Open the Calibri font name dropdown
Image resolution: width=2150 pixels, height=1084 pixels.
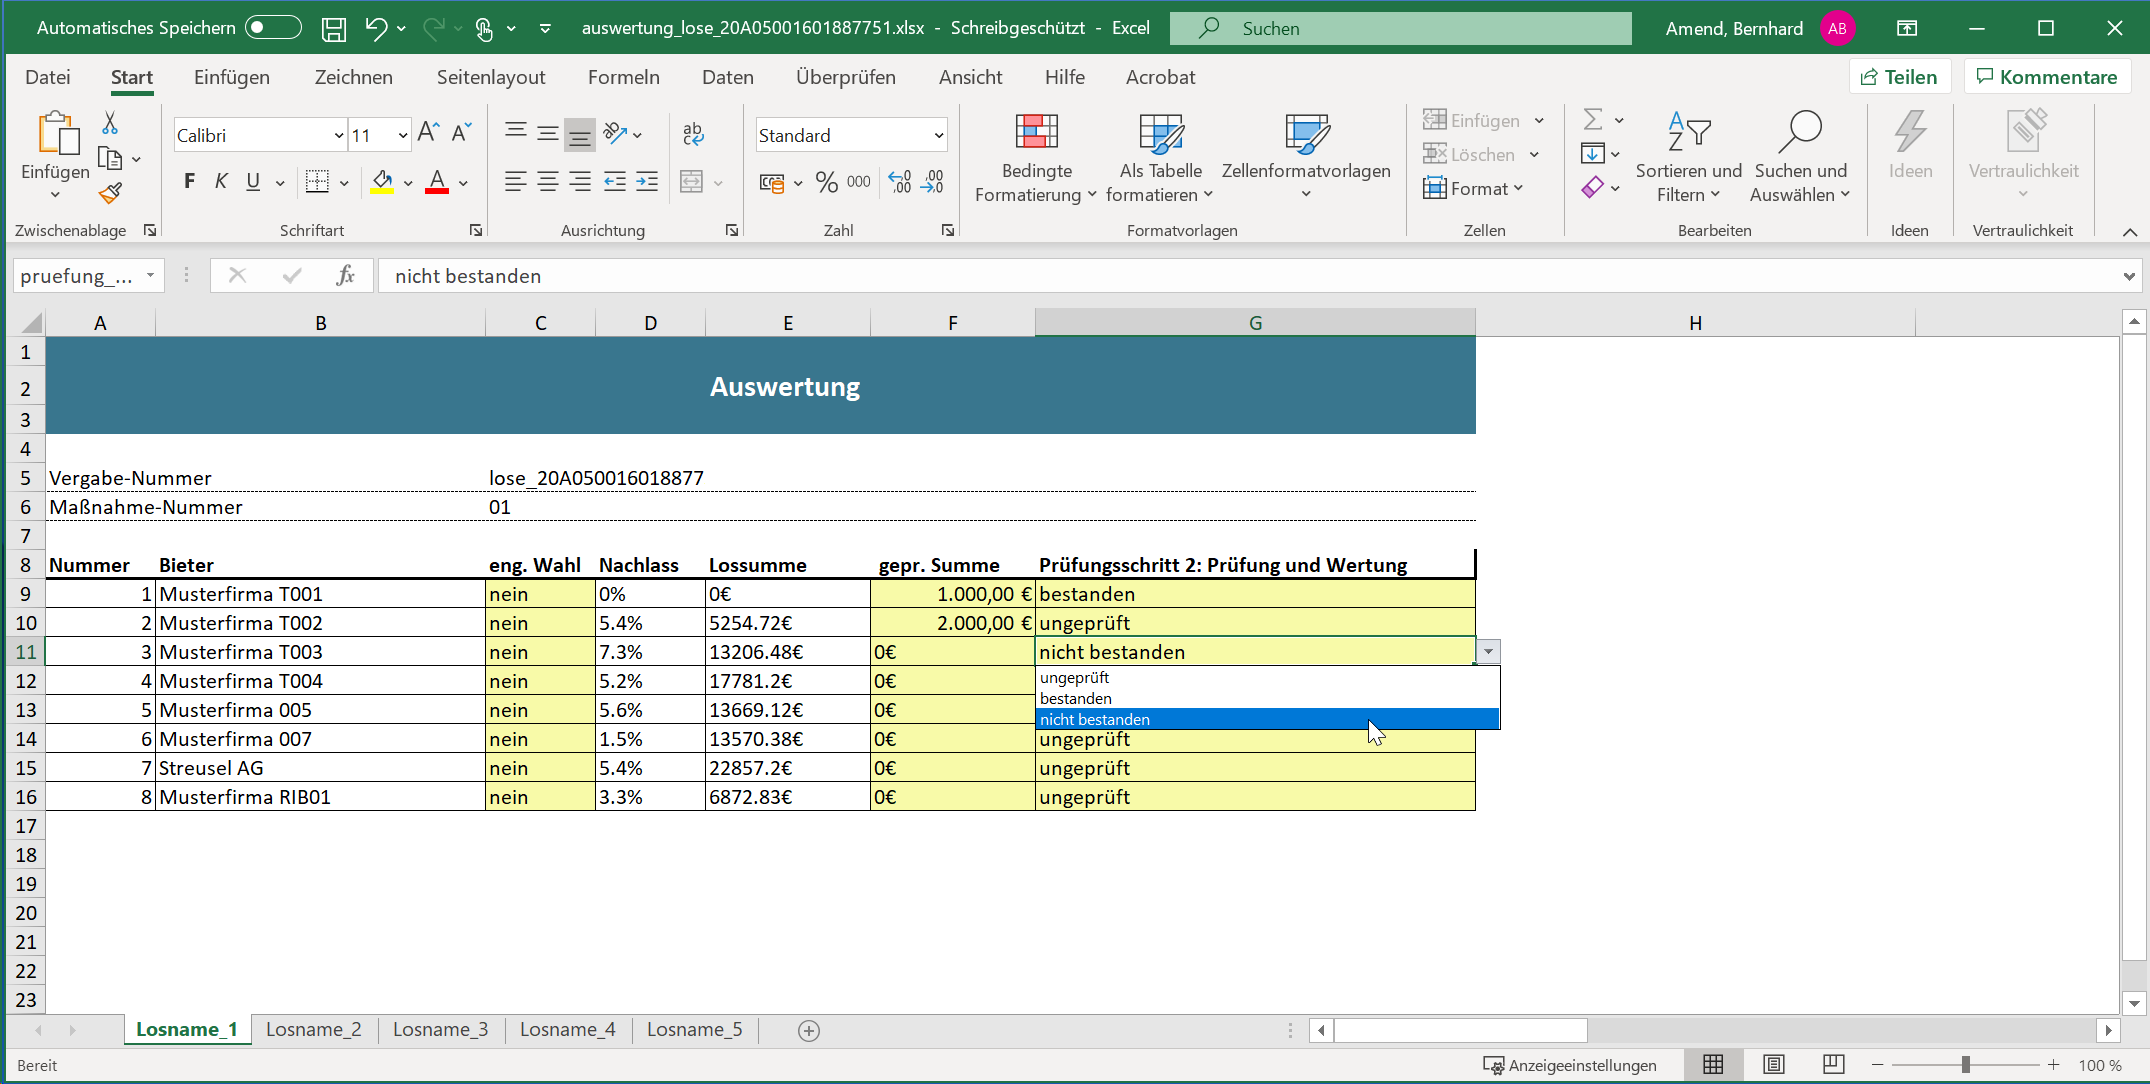click(339, 136)
